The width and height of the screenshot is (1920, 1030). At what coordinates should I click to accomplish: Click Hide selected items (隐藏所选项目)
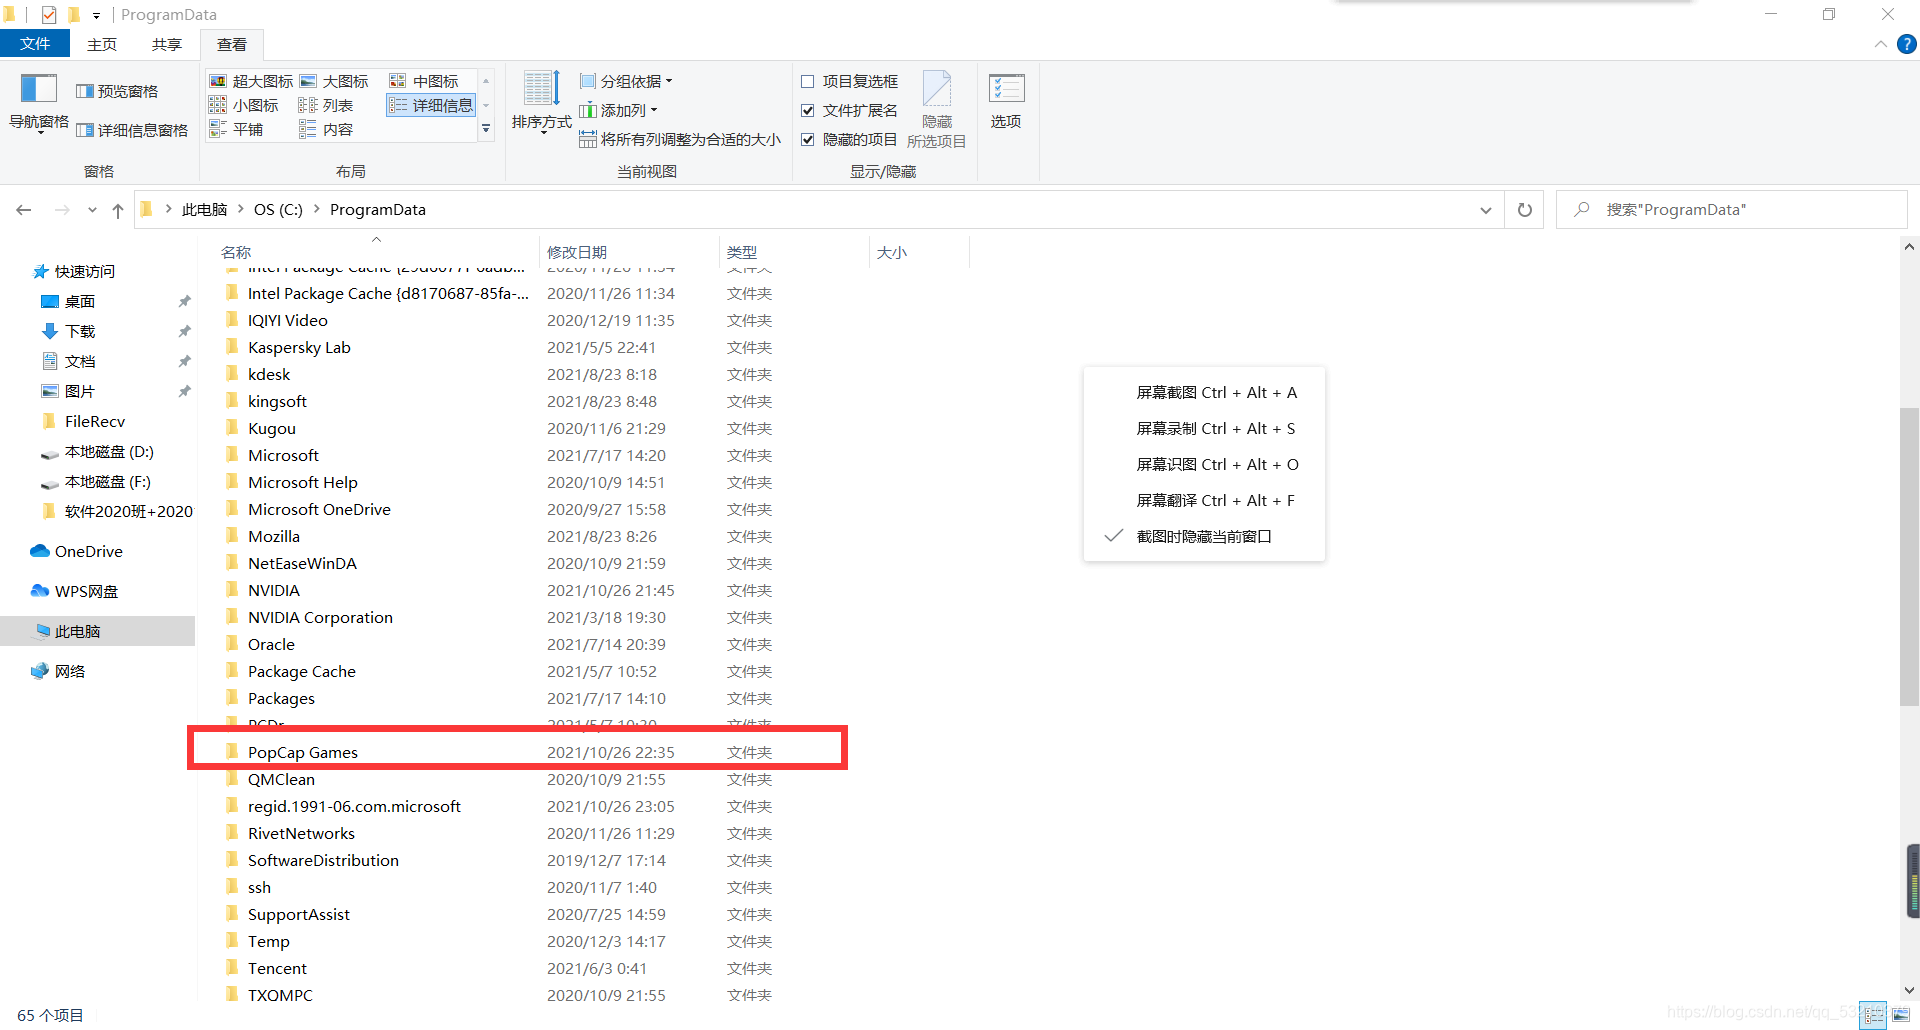pyautogui.click(x=937, y=110)
